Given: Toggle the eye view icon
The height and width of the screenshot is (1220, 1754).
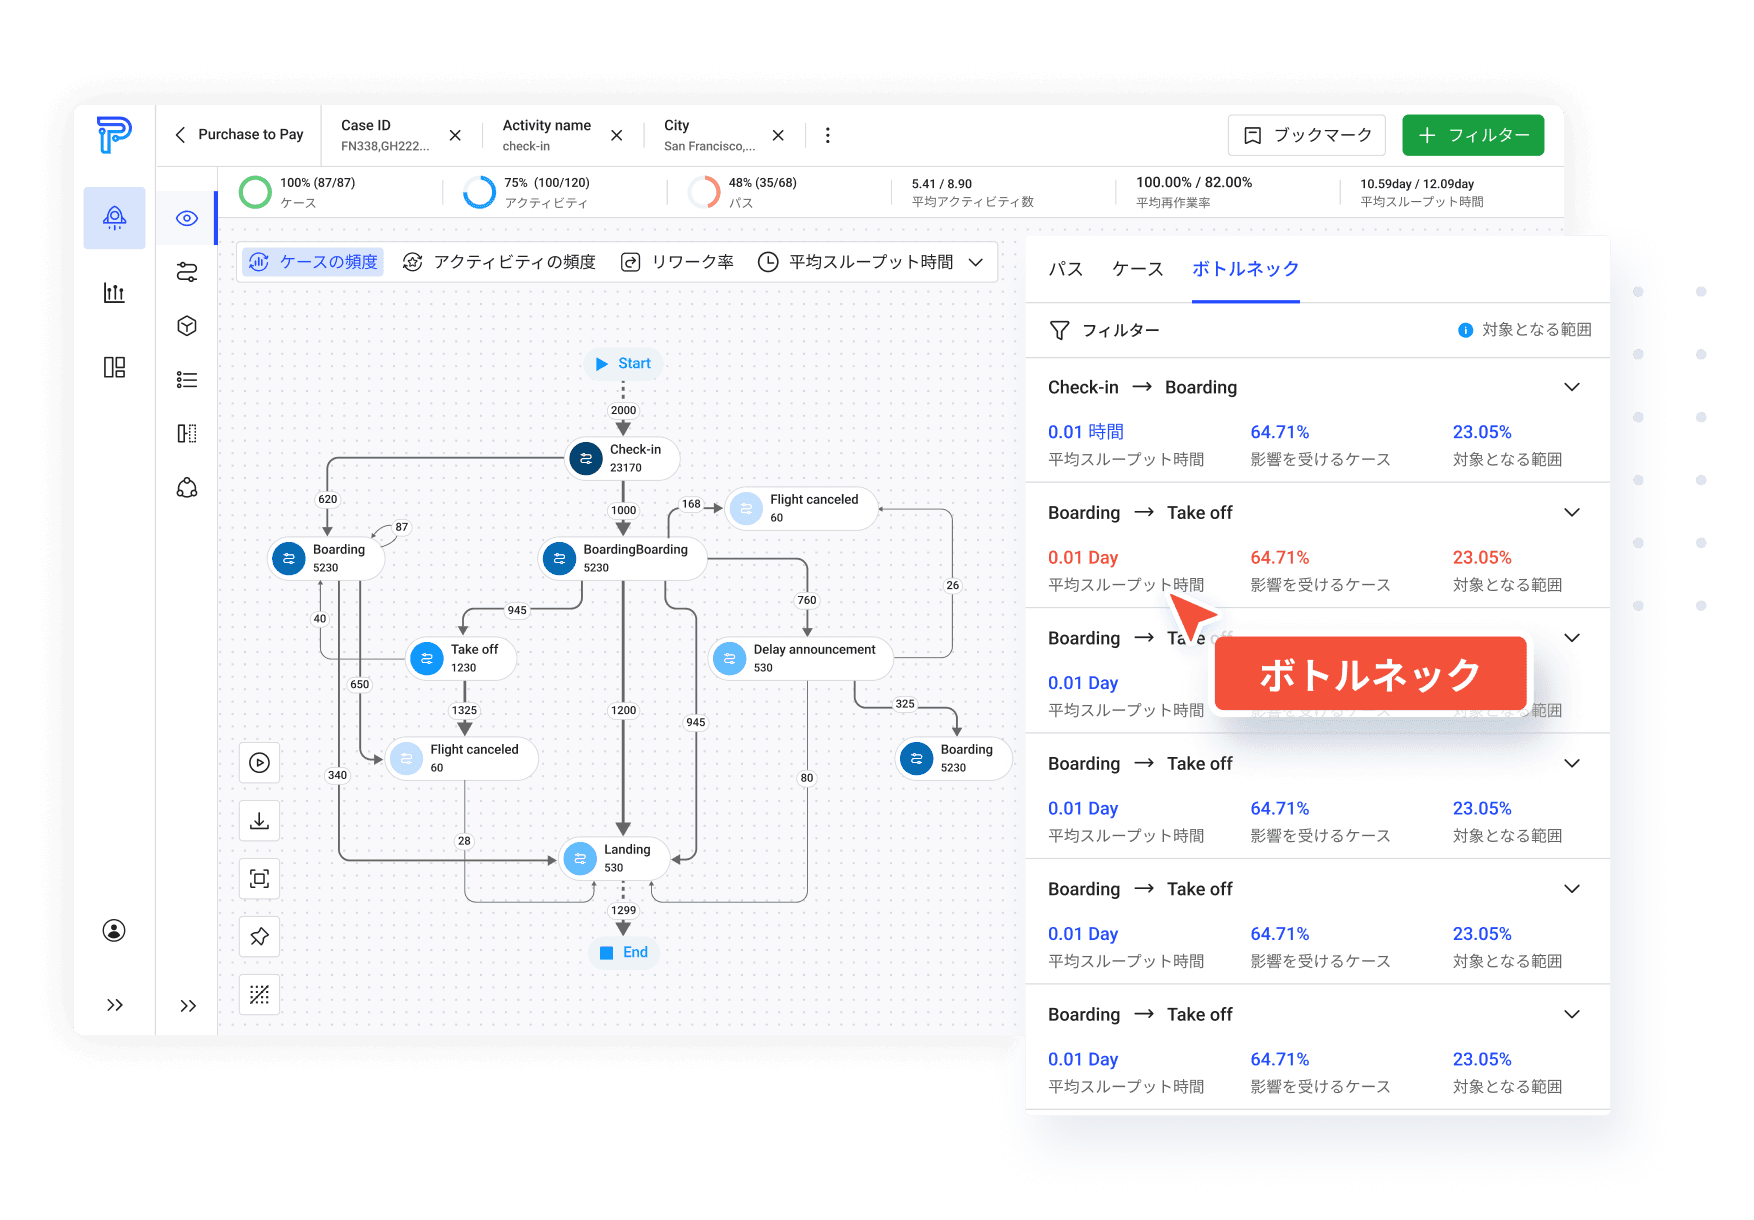Looking at the screenshot, I should click(187, 218).
